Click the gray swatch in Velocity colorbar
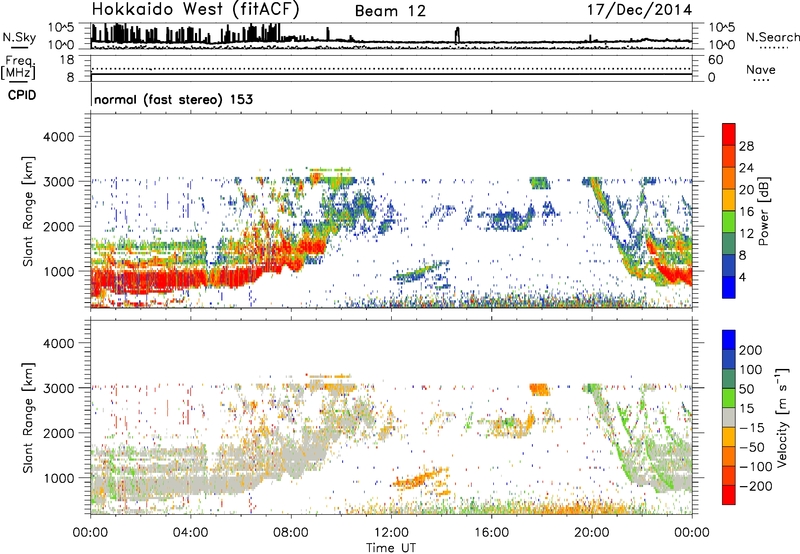Screen dimensions: 800x554 tap(729, 417)
